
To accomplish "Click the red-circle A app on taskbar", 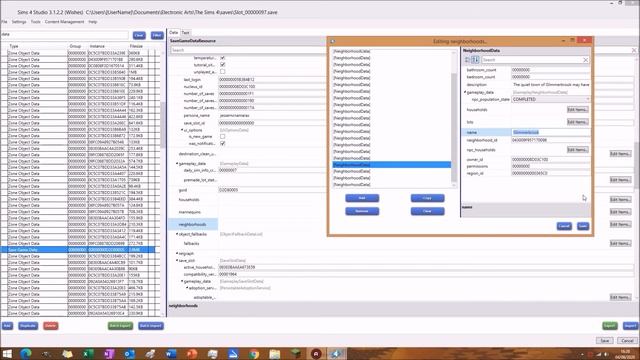I will tap(316, 353).
